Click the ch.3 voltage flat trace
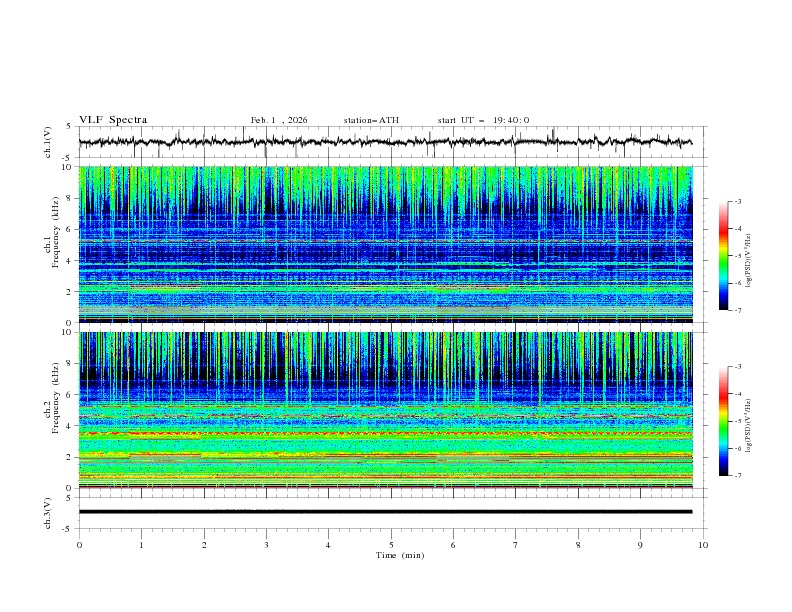The height and width of the screenshot is (612, 792). (x=385, y=512)
